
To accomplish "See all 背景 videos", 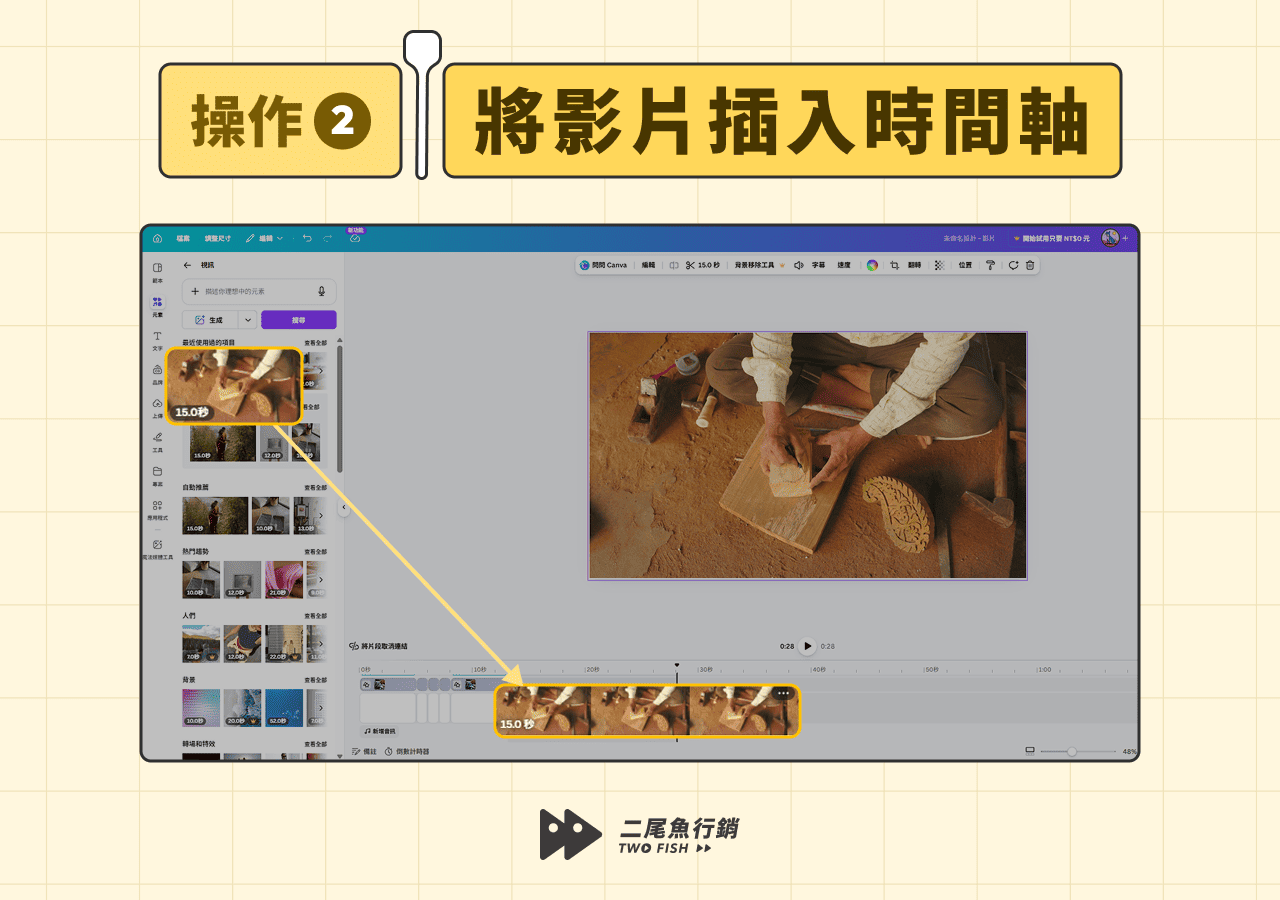I will [316, 680].
